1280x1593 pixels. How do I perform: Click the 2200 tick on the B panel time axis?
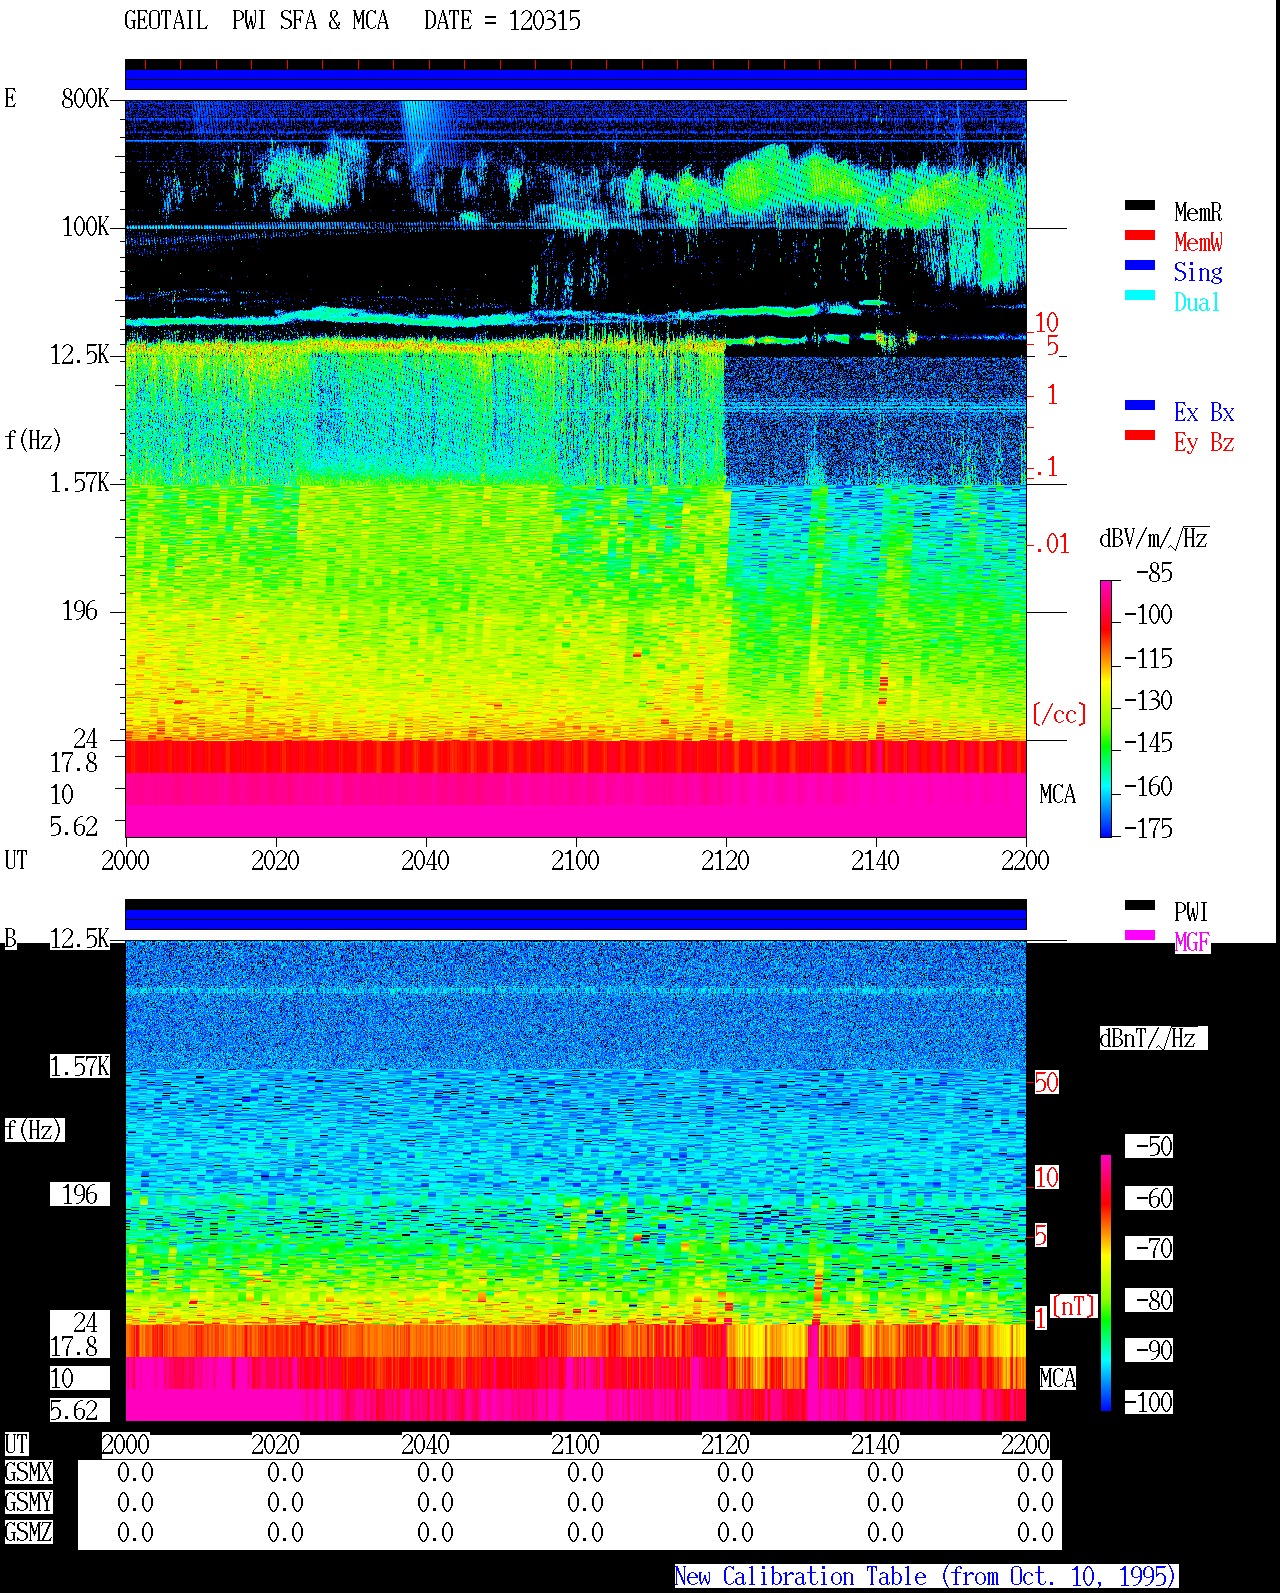click(1025, 1444)
